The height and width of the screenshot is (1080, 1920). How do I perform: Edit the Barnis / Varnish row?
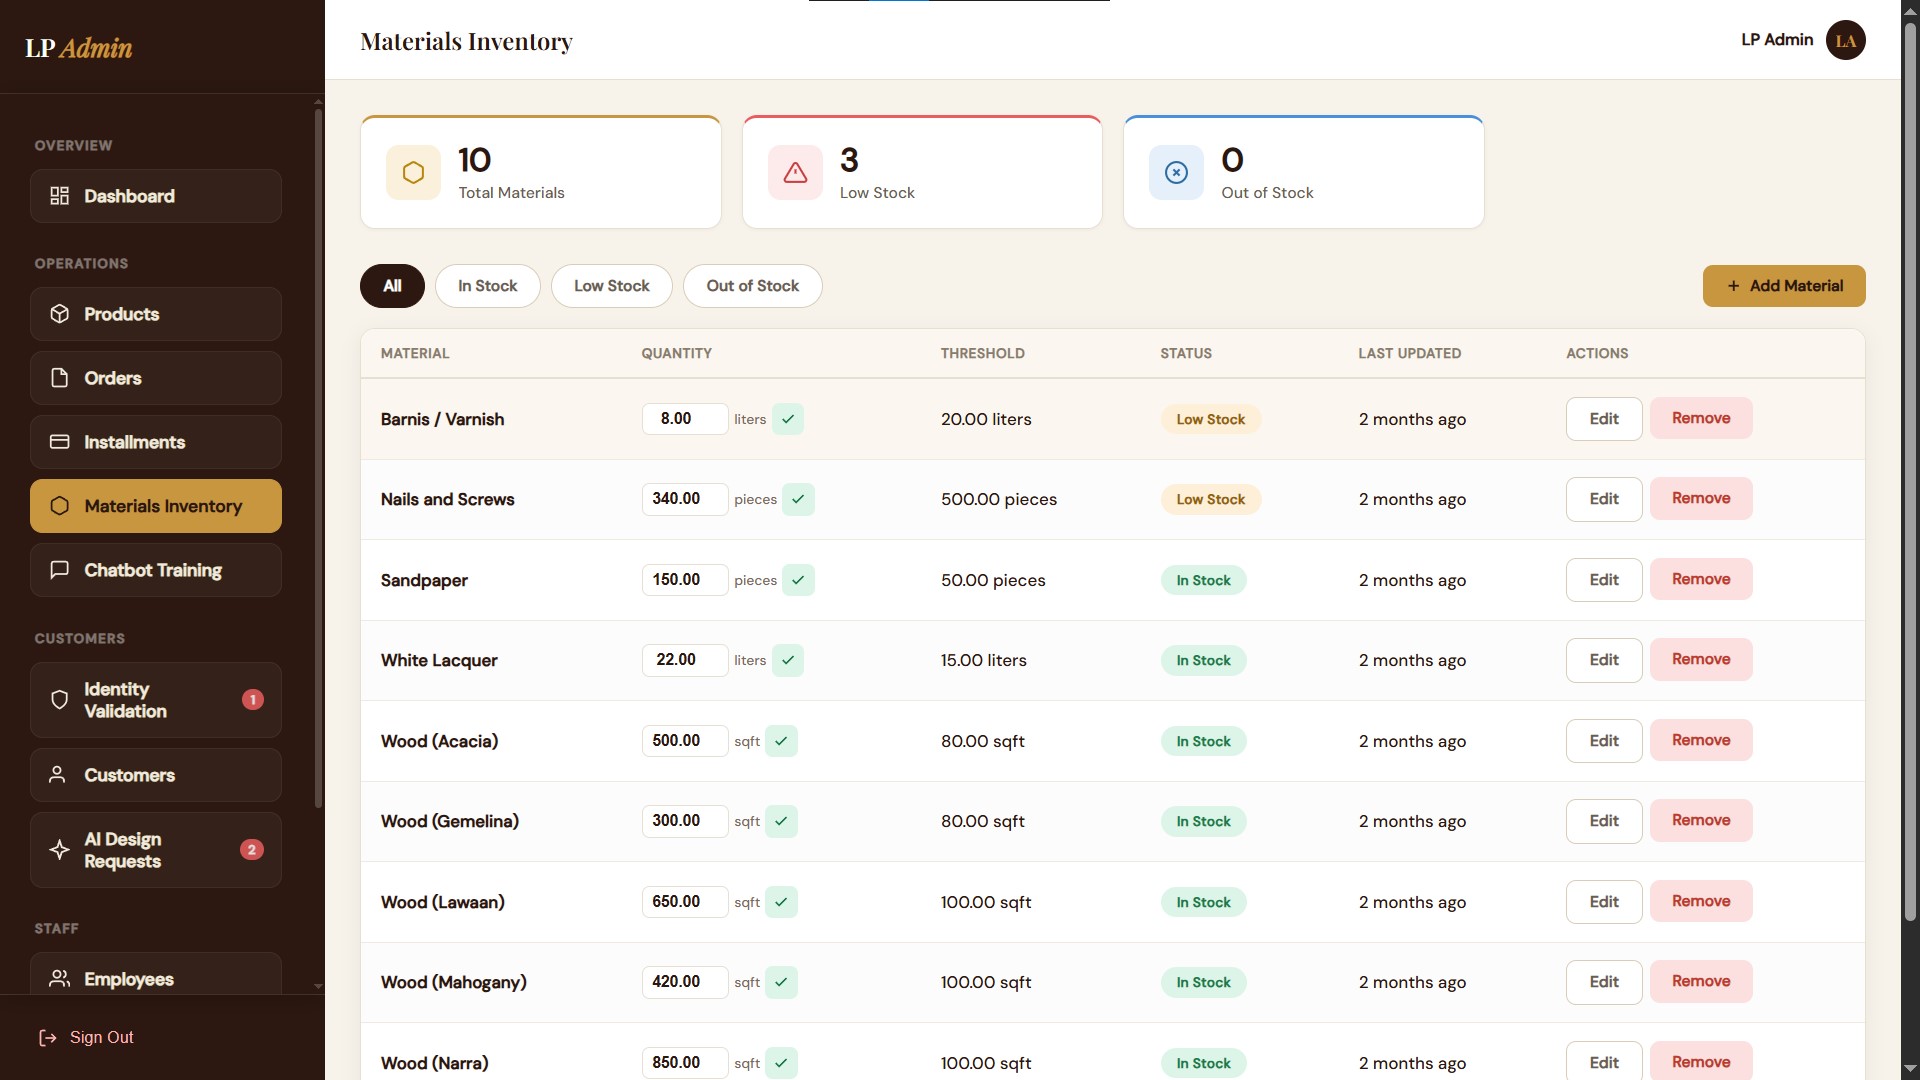1604,419
